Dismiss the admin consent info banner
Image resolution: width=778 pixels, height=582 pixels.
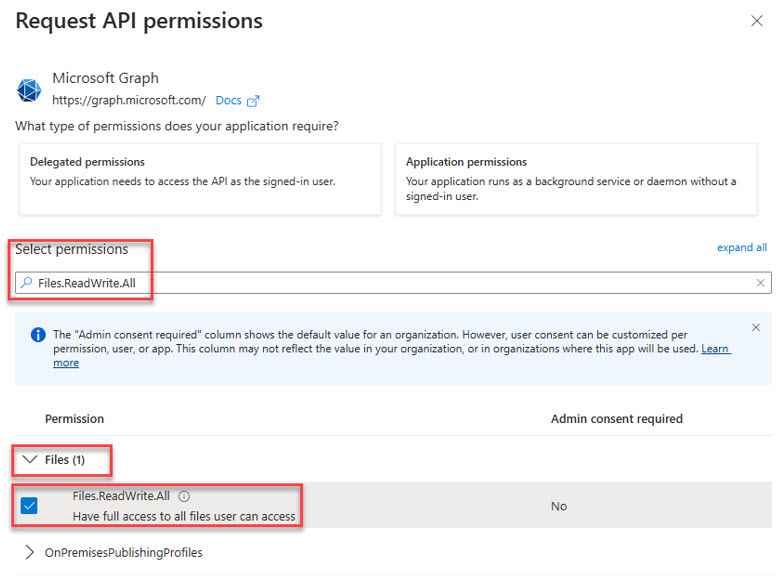[756, 327]
